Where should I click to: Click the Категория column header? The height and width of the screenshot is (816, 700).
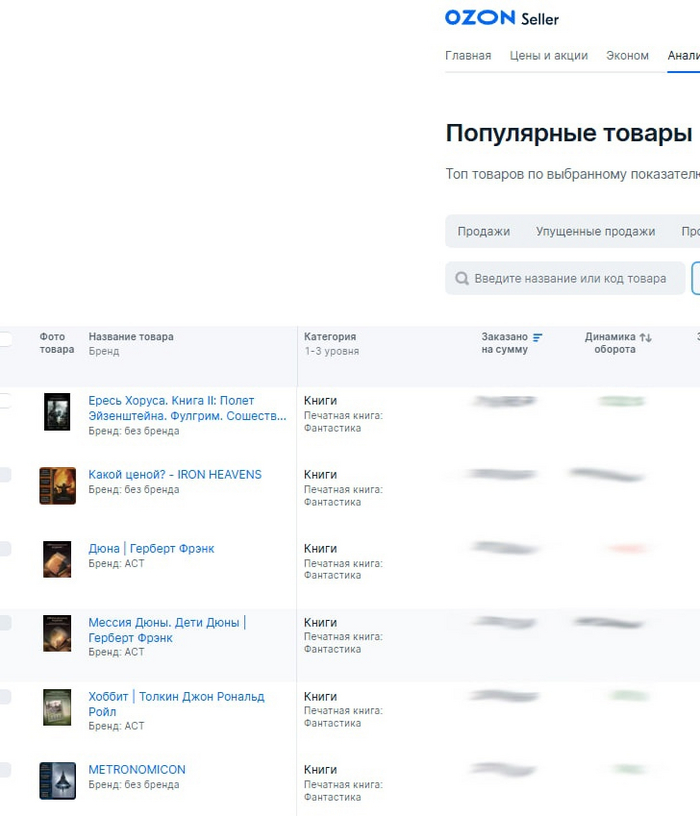pyautogui.click(x=330, y=337)
